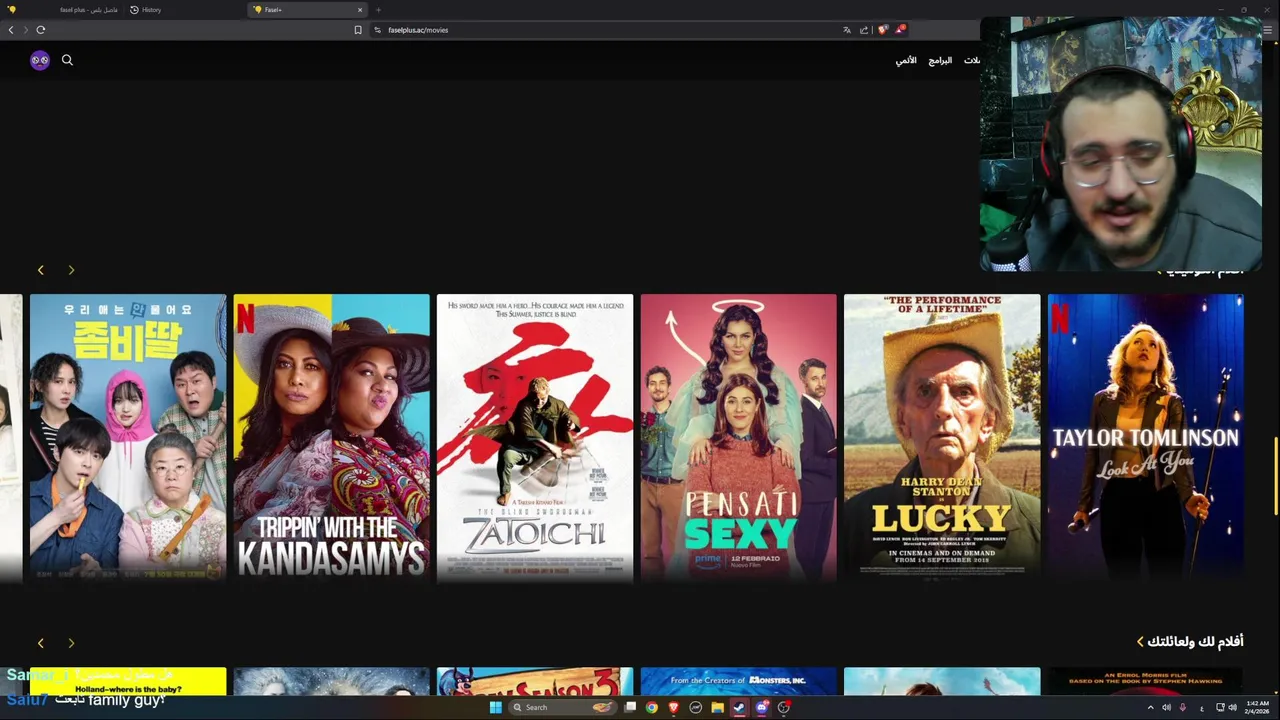This screenshot has height=720, width=1280.
Task: Open a new browser tab with plus
Action: point(378,10)
